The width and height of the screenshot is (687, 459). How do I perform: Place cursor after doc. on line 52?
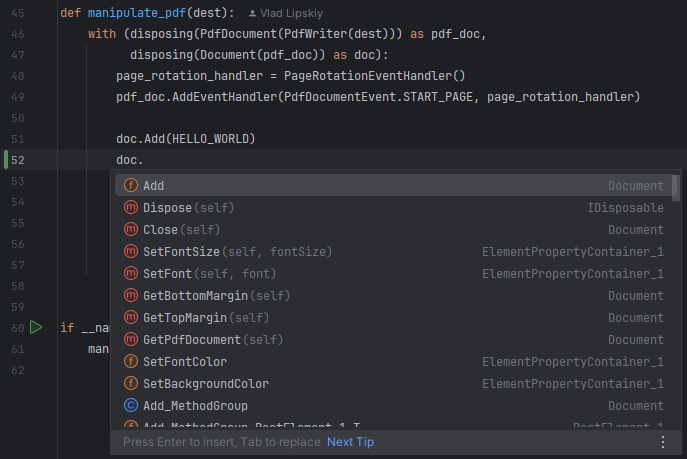point(145,160)
